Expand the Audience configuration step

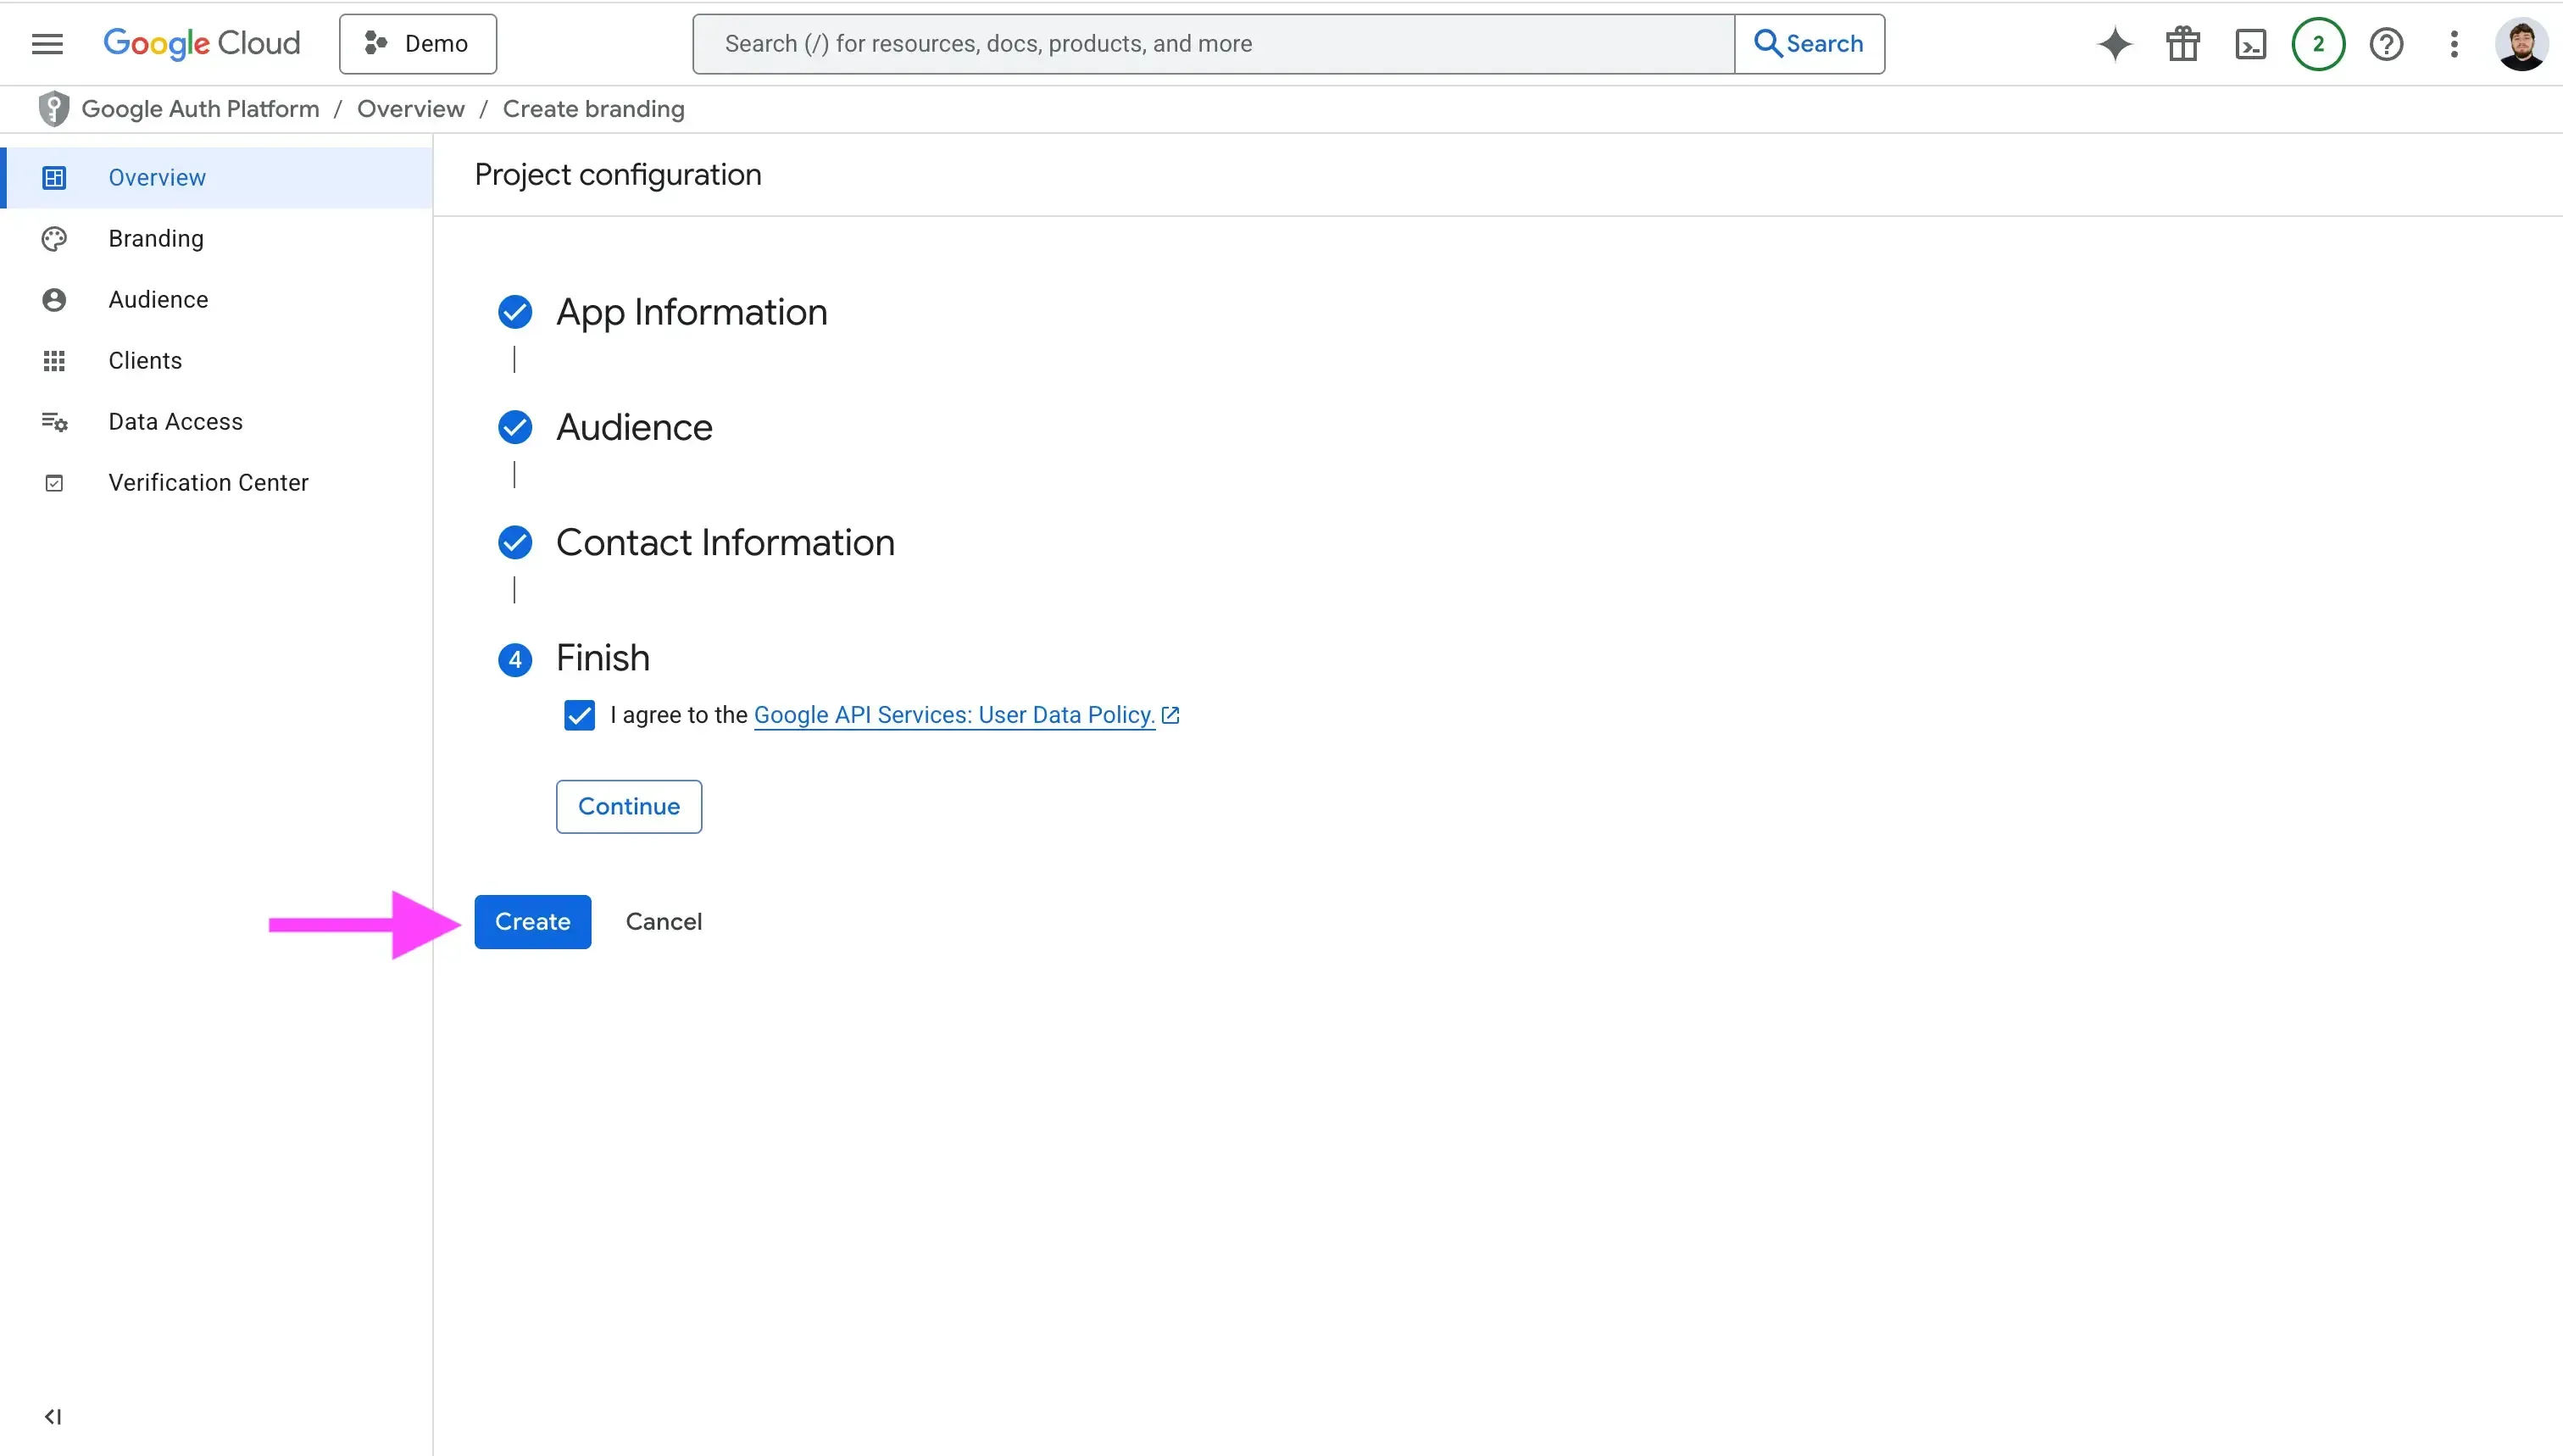pos(634,427)
